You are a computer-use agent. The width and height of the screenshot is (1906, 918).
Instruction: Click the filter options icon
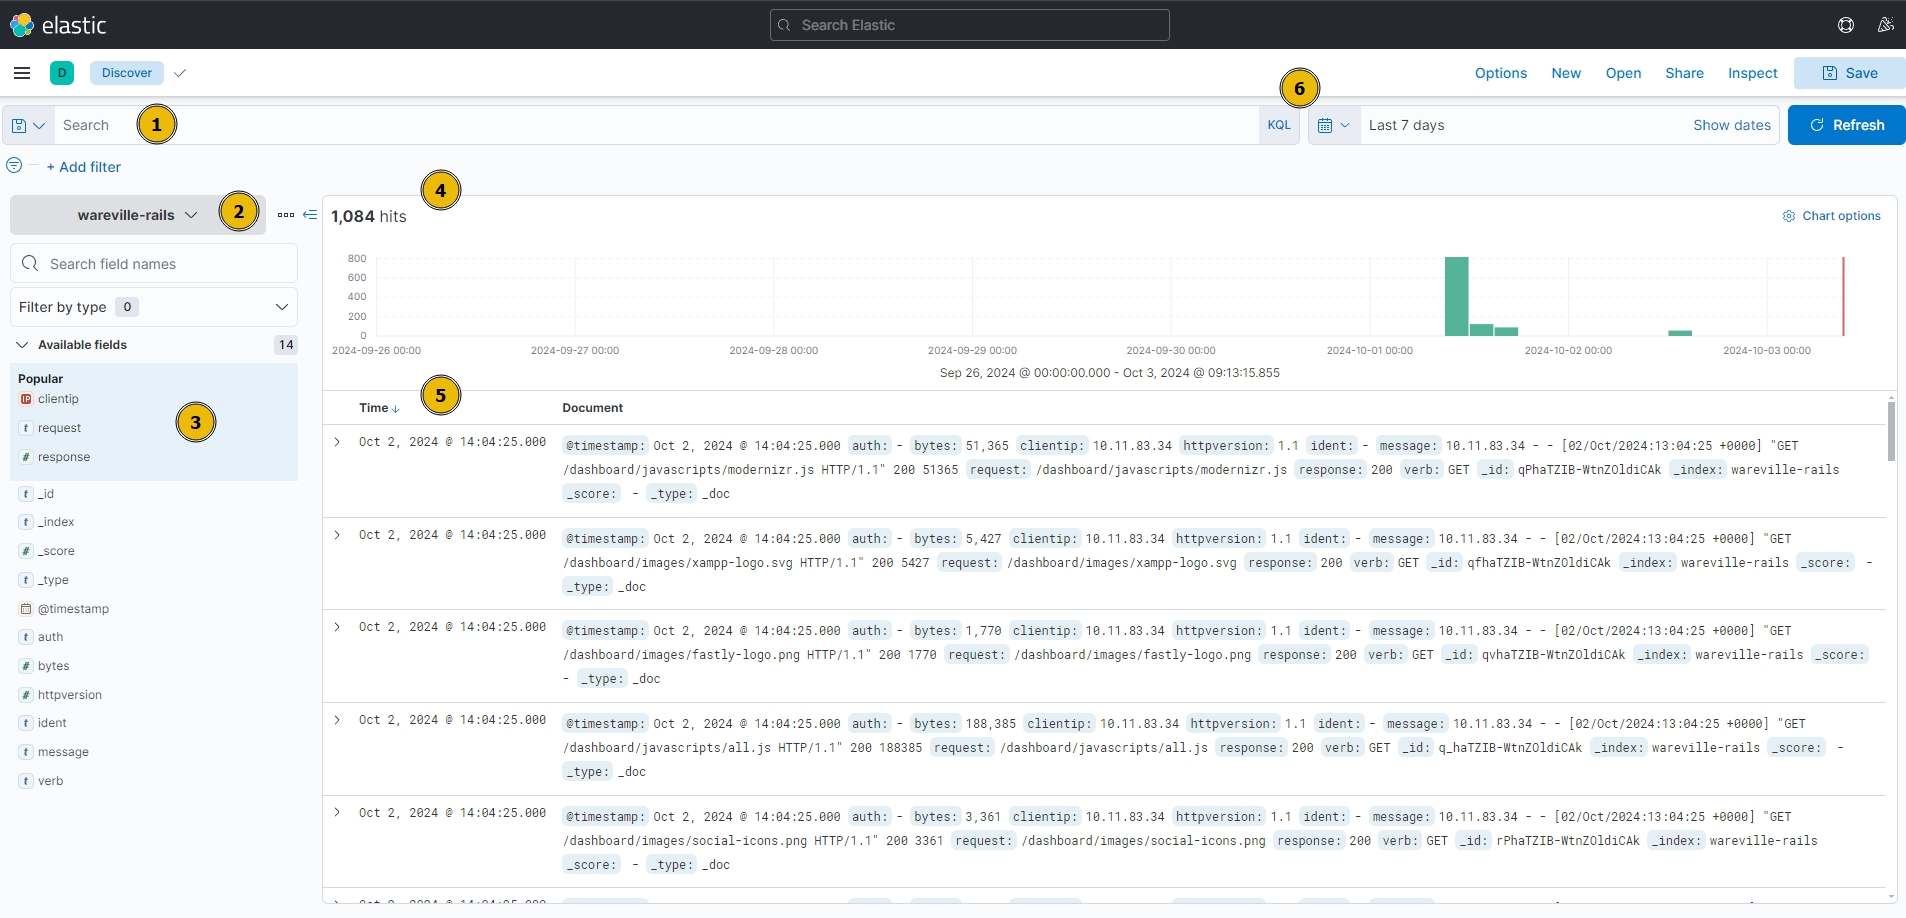[14, 165]
